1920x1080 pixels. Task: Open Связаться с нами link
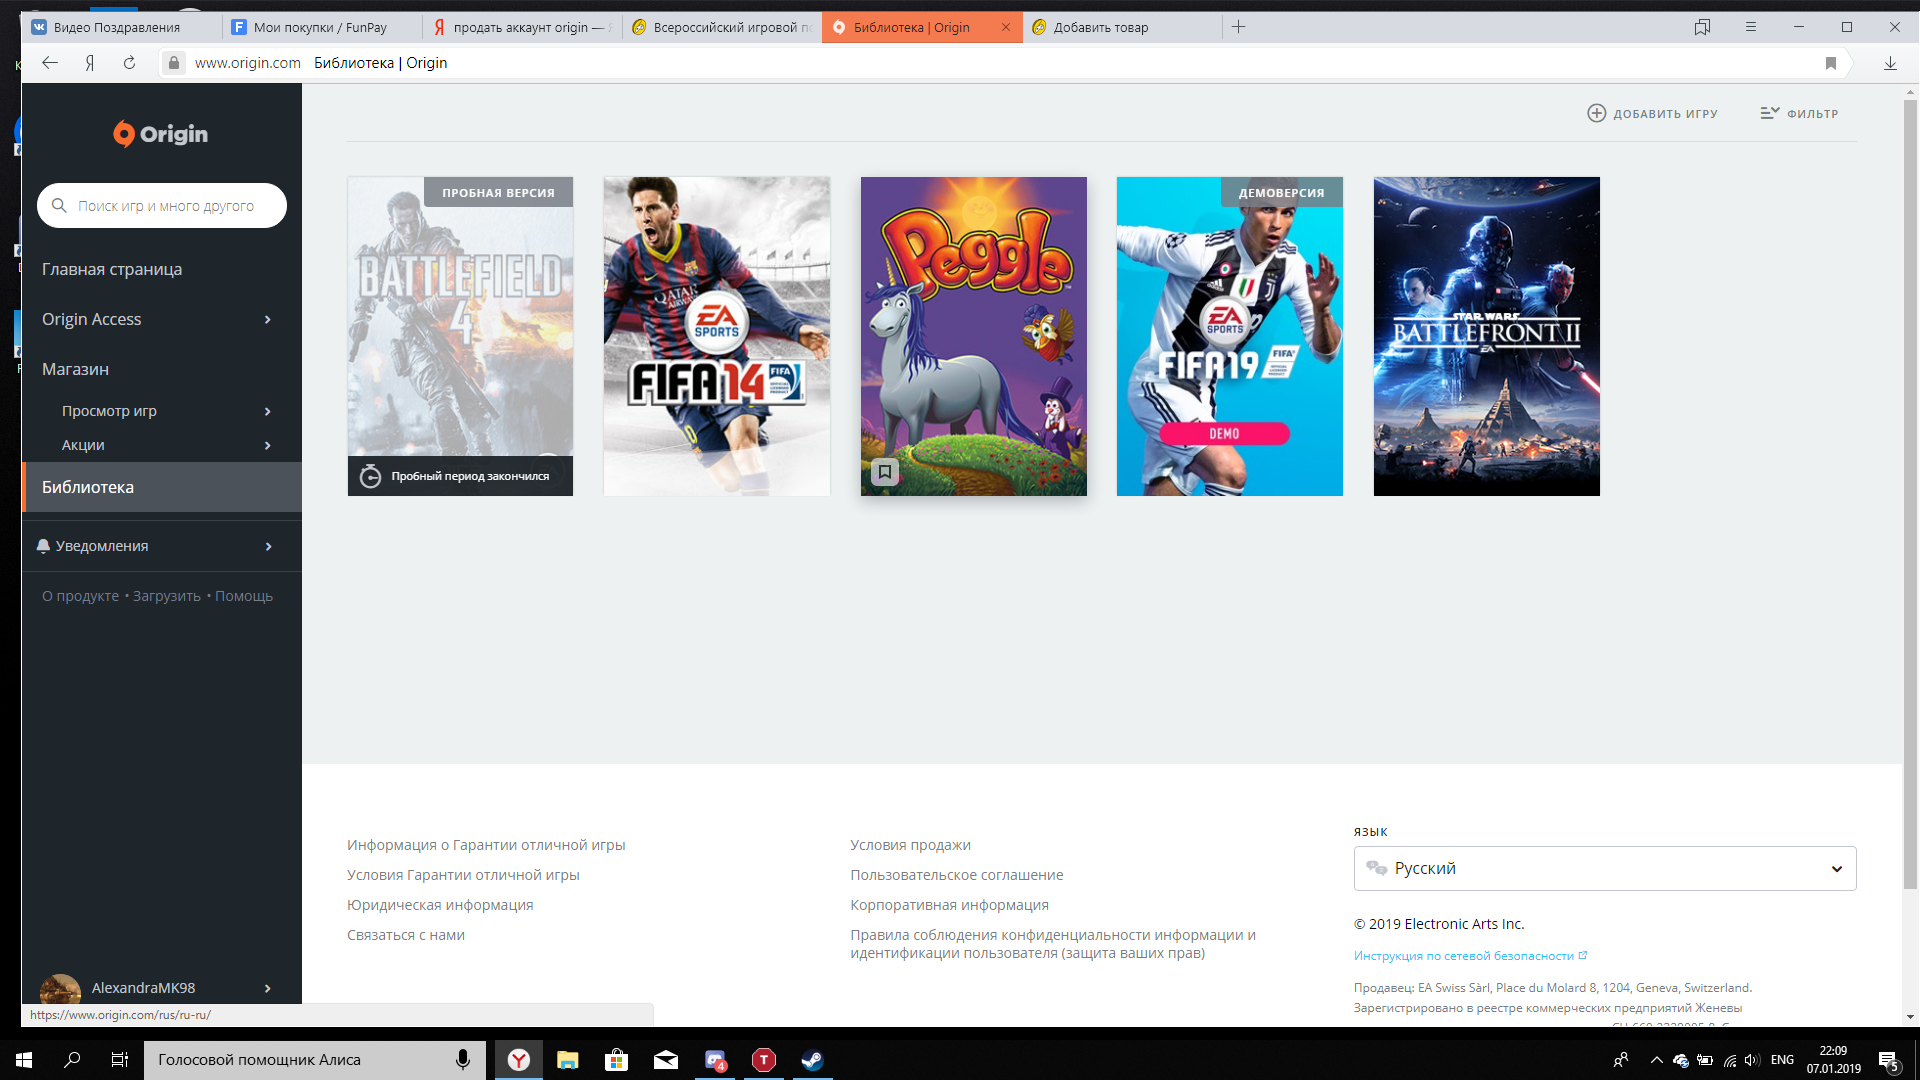coord(406,935)
